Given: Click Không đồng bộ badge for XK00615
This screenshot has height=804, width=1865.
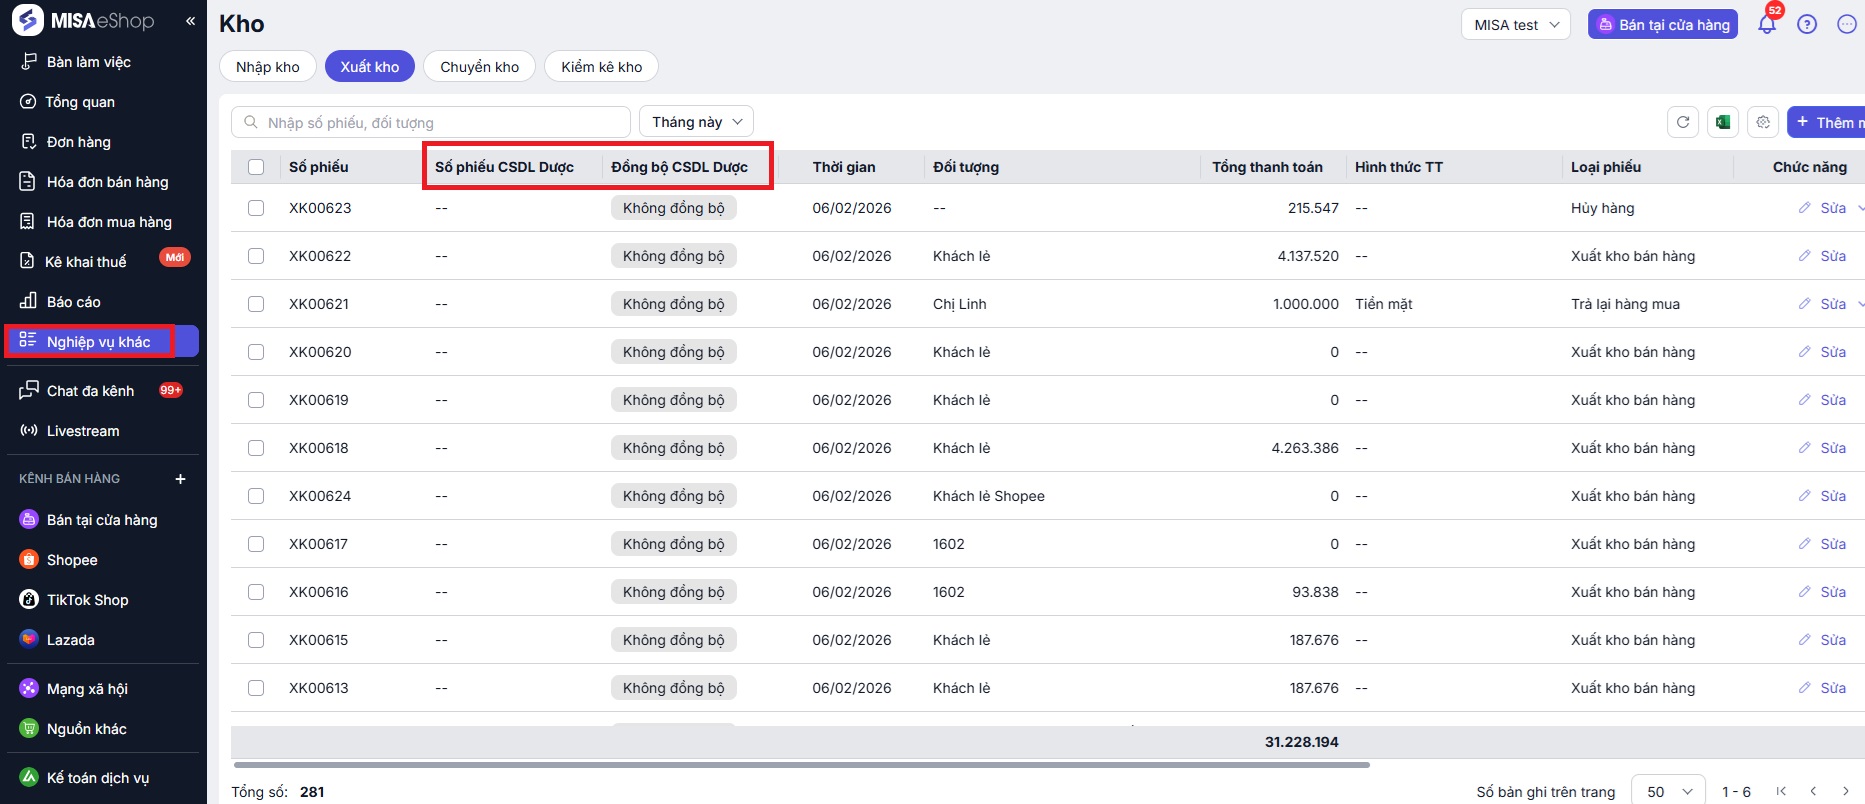Looking at the screenshot, I should click(x=674, y=640).
